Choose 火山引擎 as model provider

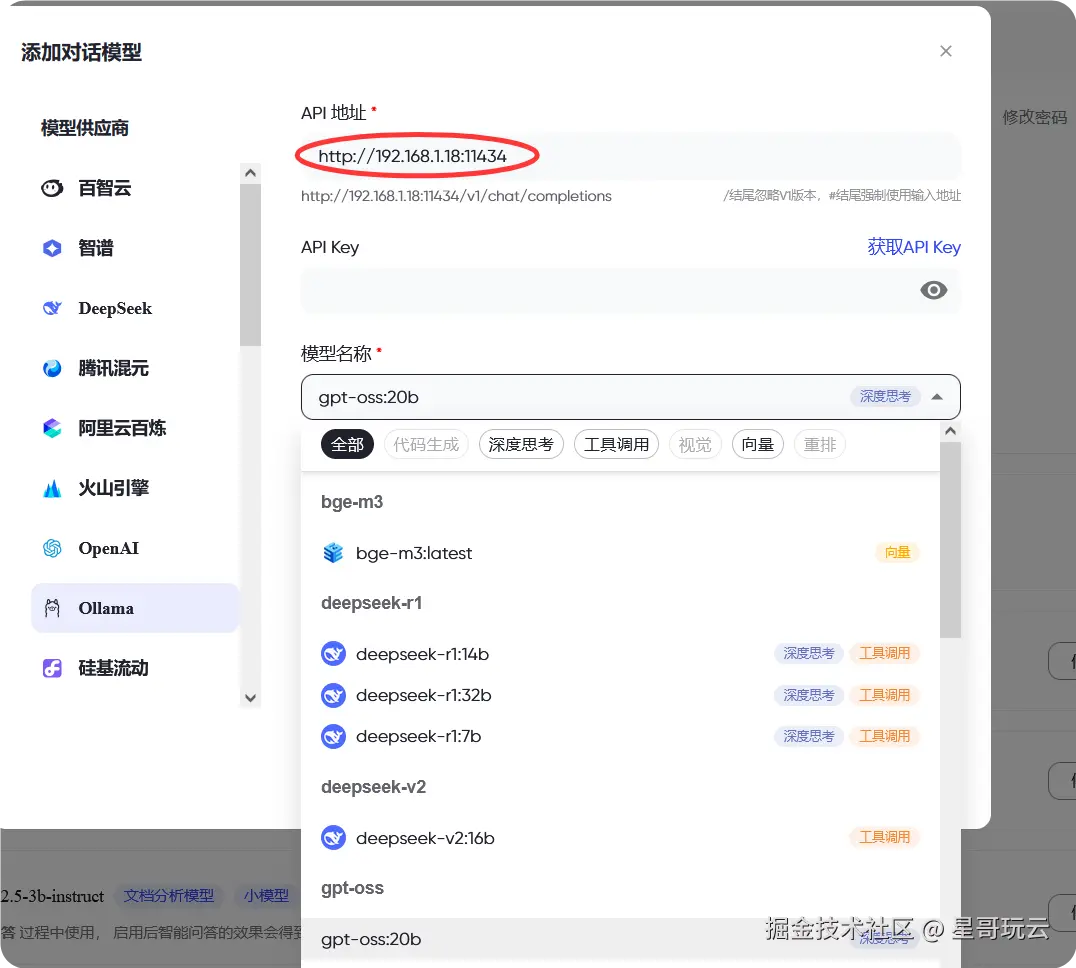135,488
